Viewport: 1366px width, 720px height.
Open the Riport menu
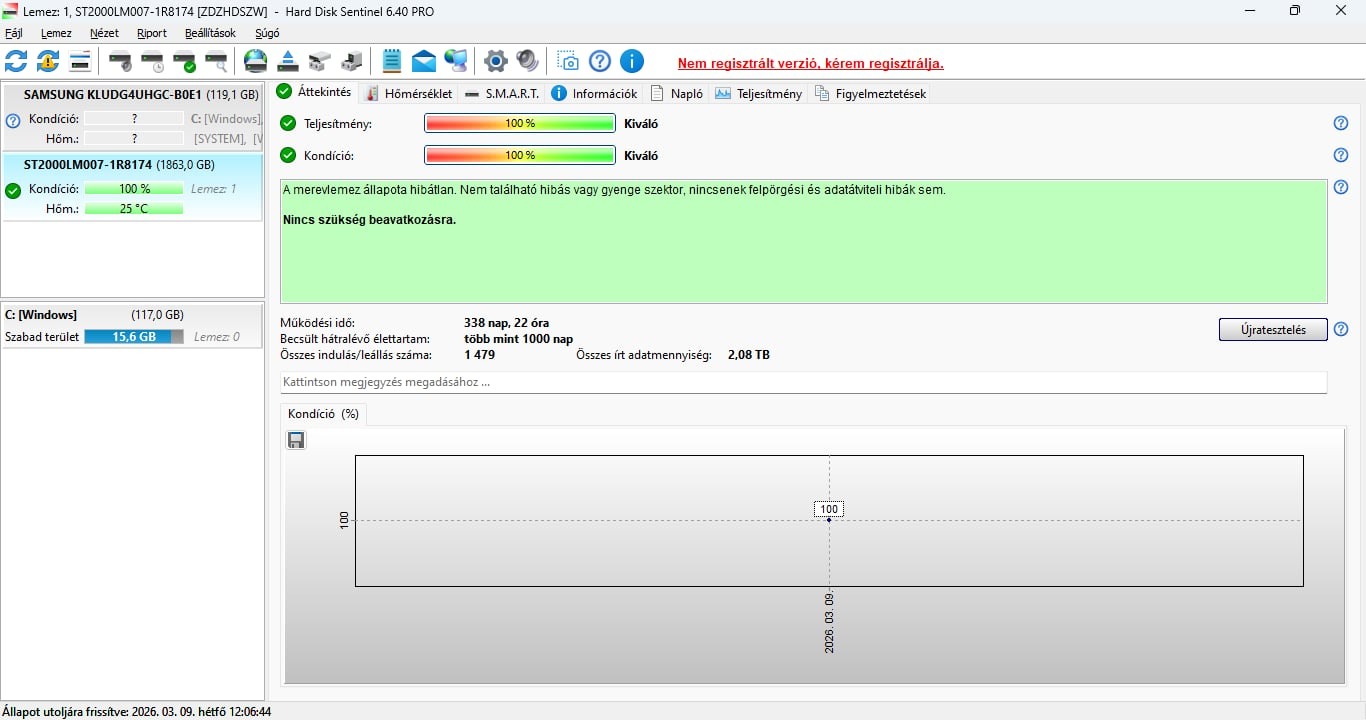(x=152, y=33)
